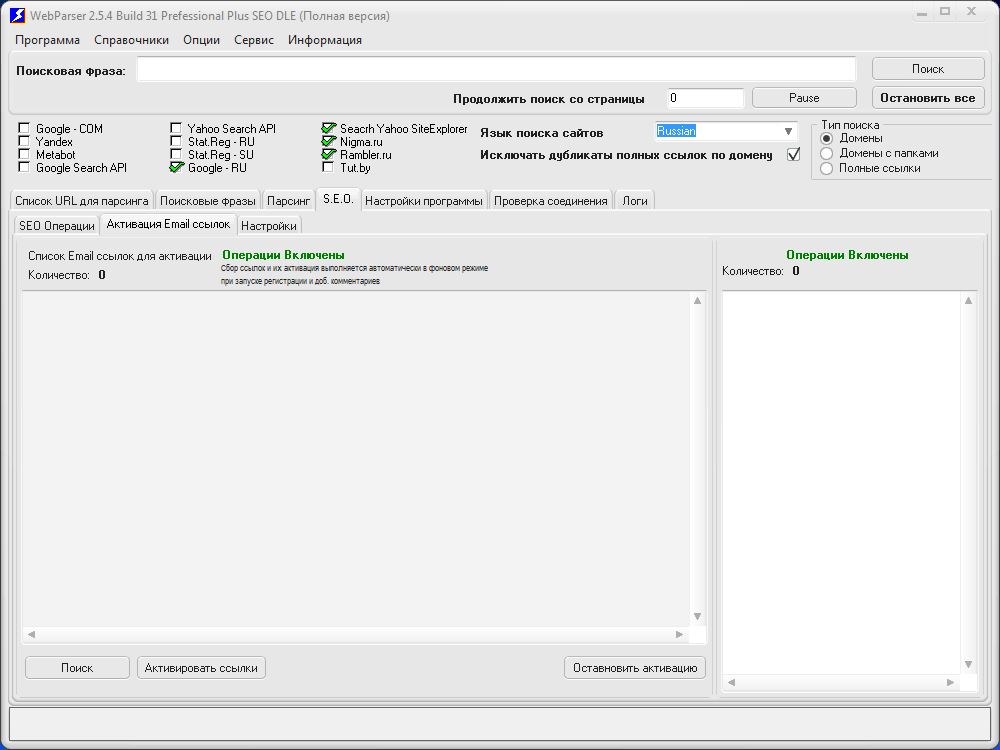
Task: Open the Настройки sub-tab
Action: click(x=268, y=226)
